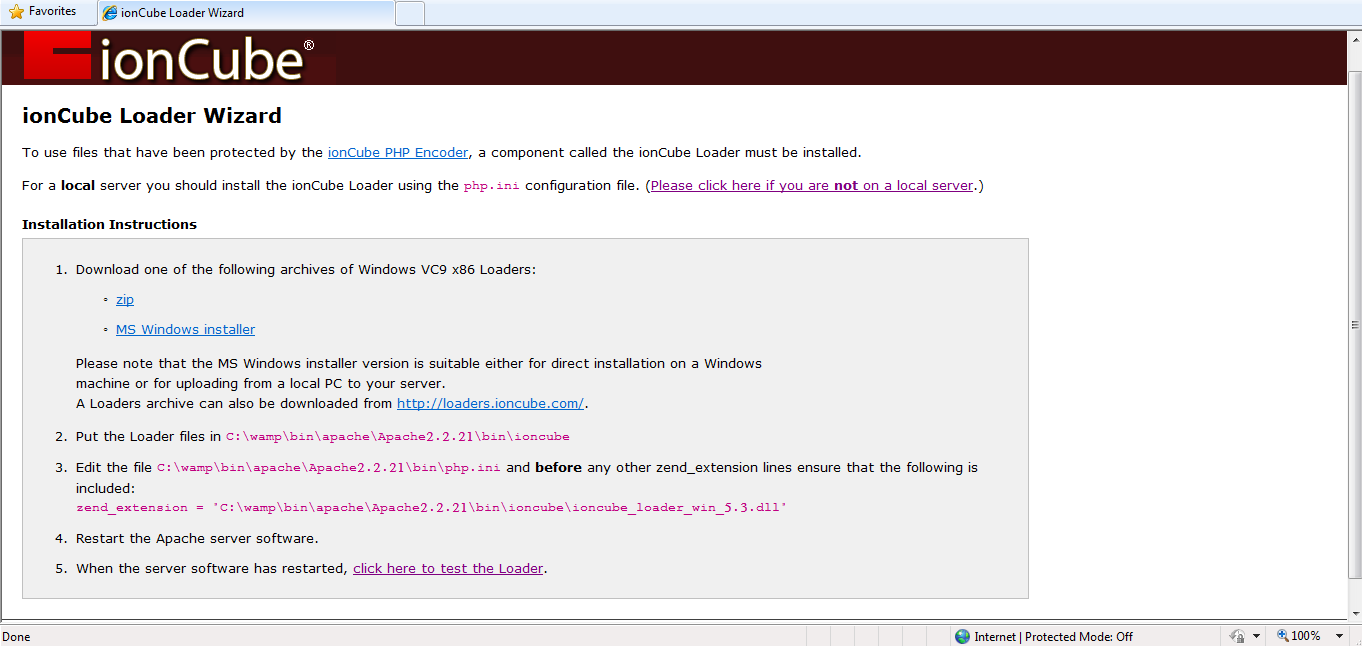Image resolution: width=1362 pixels, height=647 pixels.
Task: Click the zend_extension configuration line
Action: (x=432, y=508)
